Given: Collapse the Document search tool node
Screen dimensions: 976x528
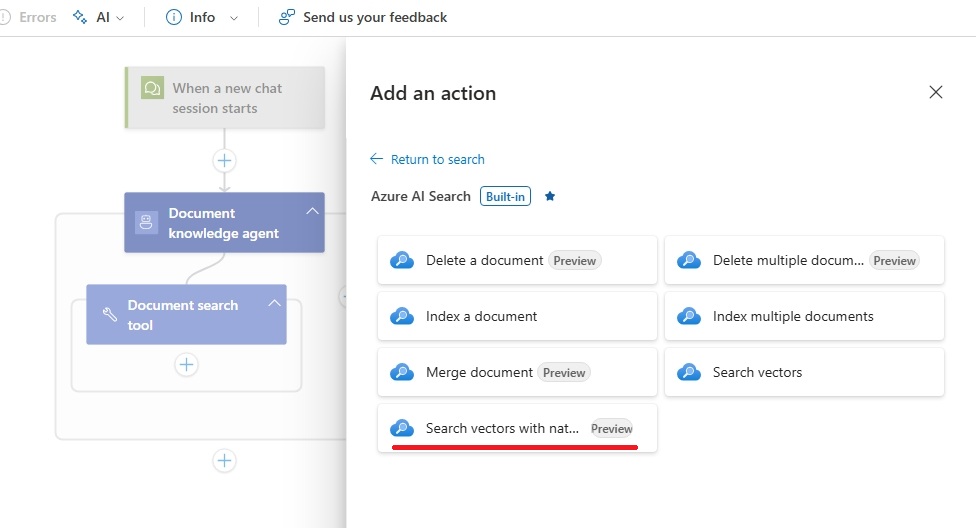Looking at the screenshot, I should pos(274,303).
